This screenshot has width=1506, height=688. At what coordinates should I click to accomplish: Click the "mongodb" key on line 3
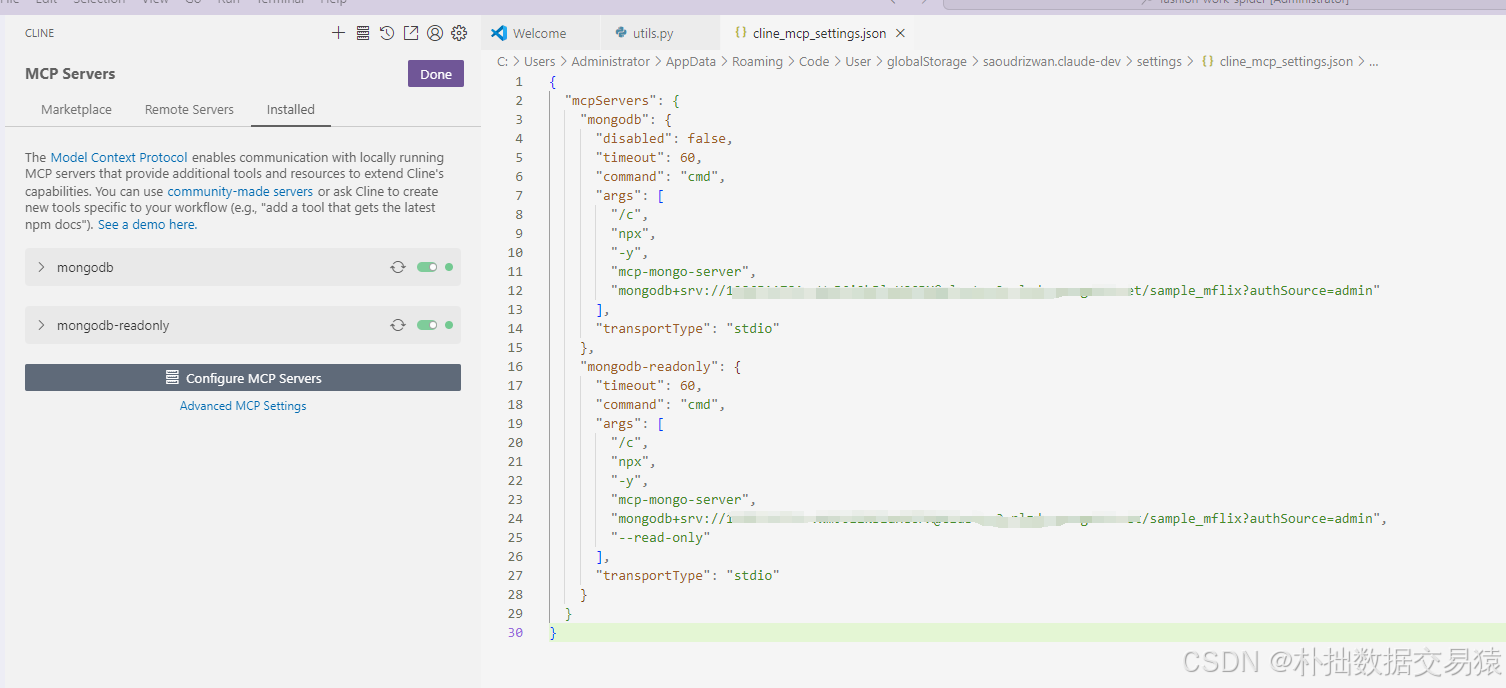616,119
